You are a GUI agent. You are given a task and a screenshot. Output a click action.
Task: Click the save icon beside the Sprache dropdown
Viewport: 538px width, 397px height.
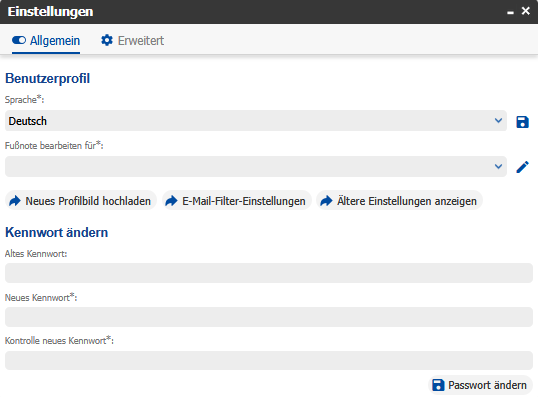click(522, 122)
